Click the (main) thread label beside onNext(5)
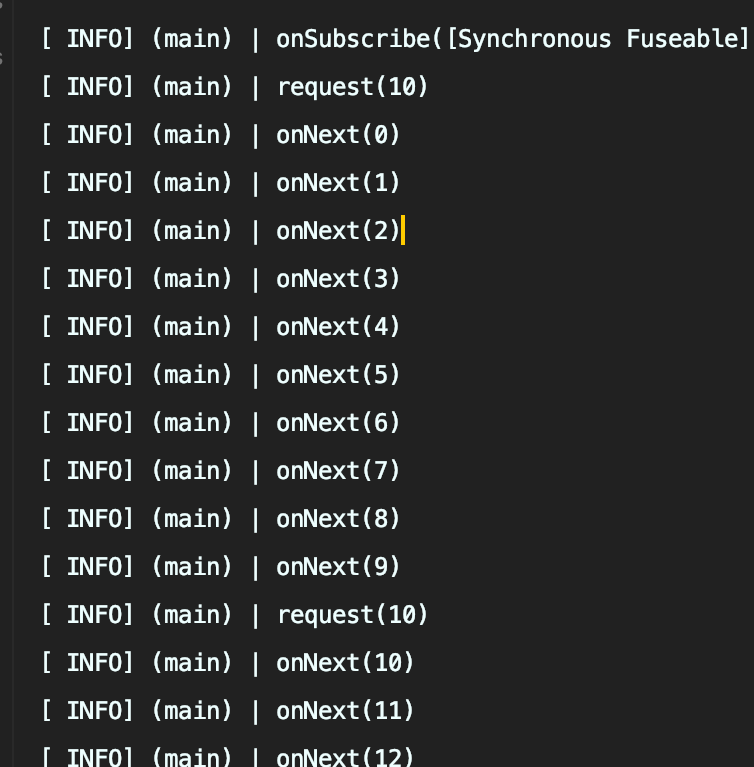The width and height of the screenshot is (754, 767). pos(192,375)
